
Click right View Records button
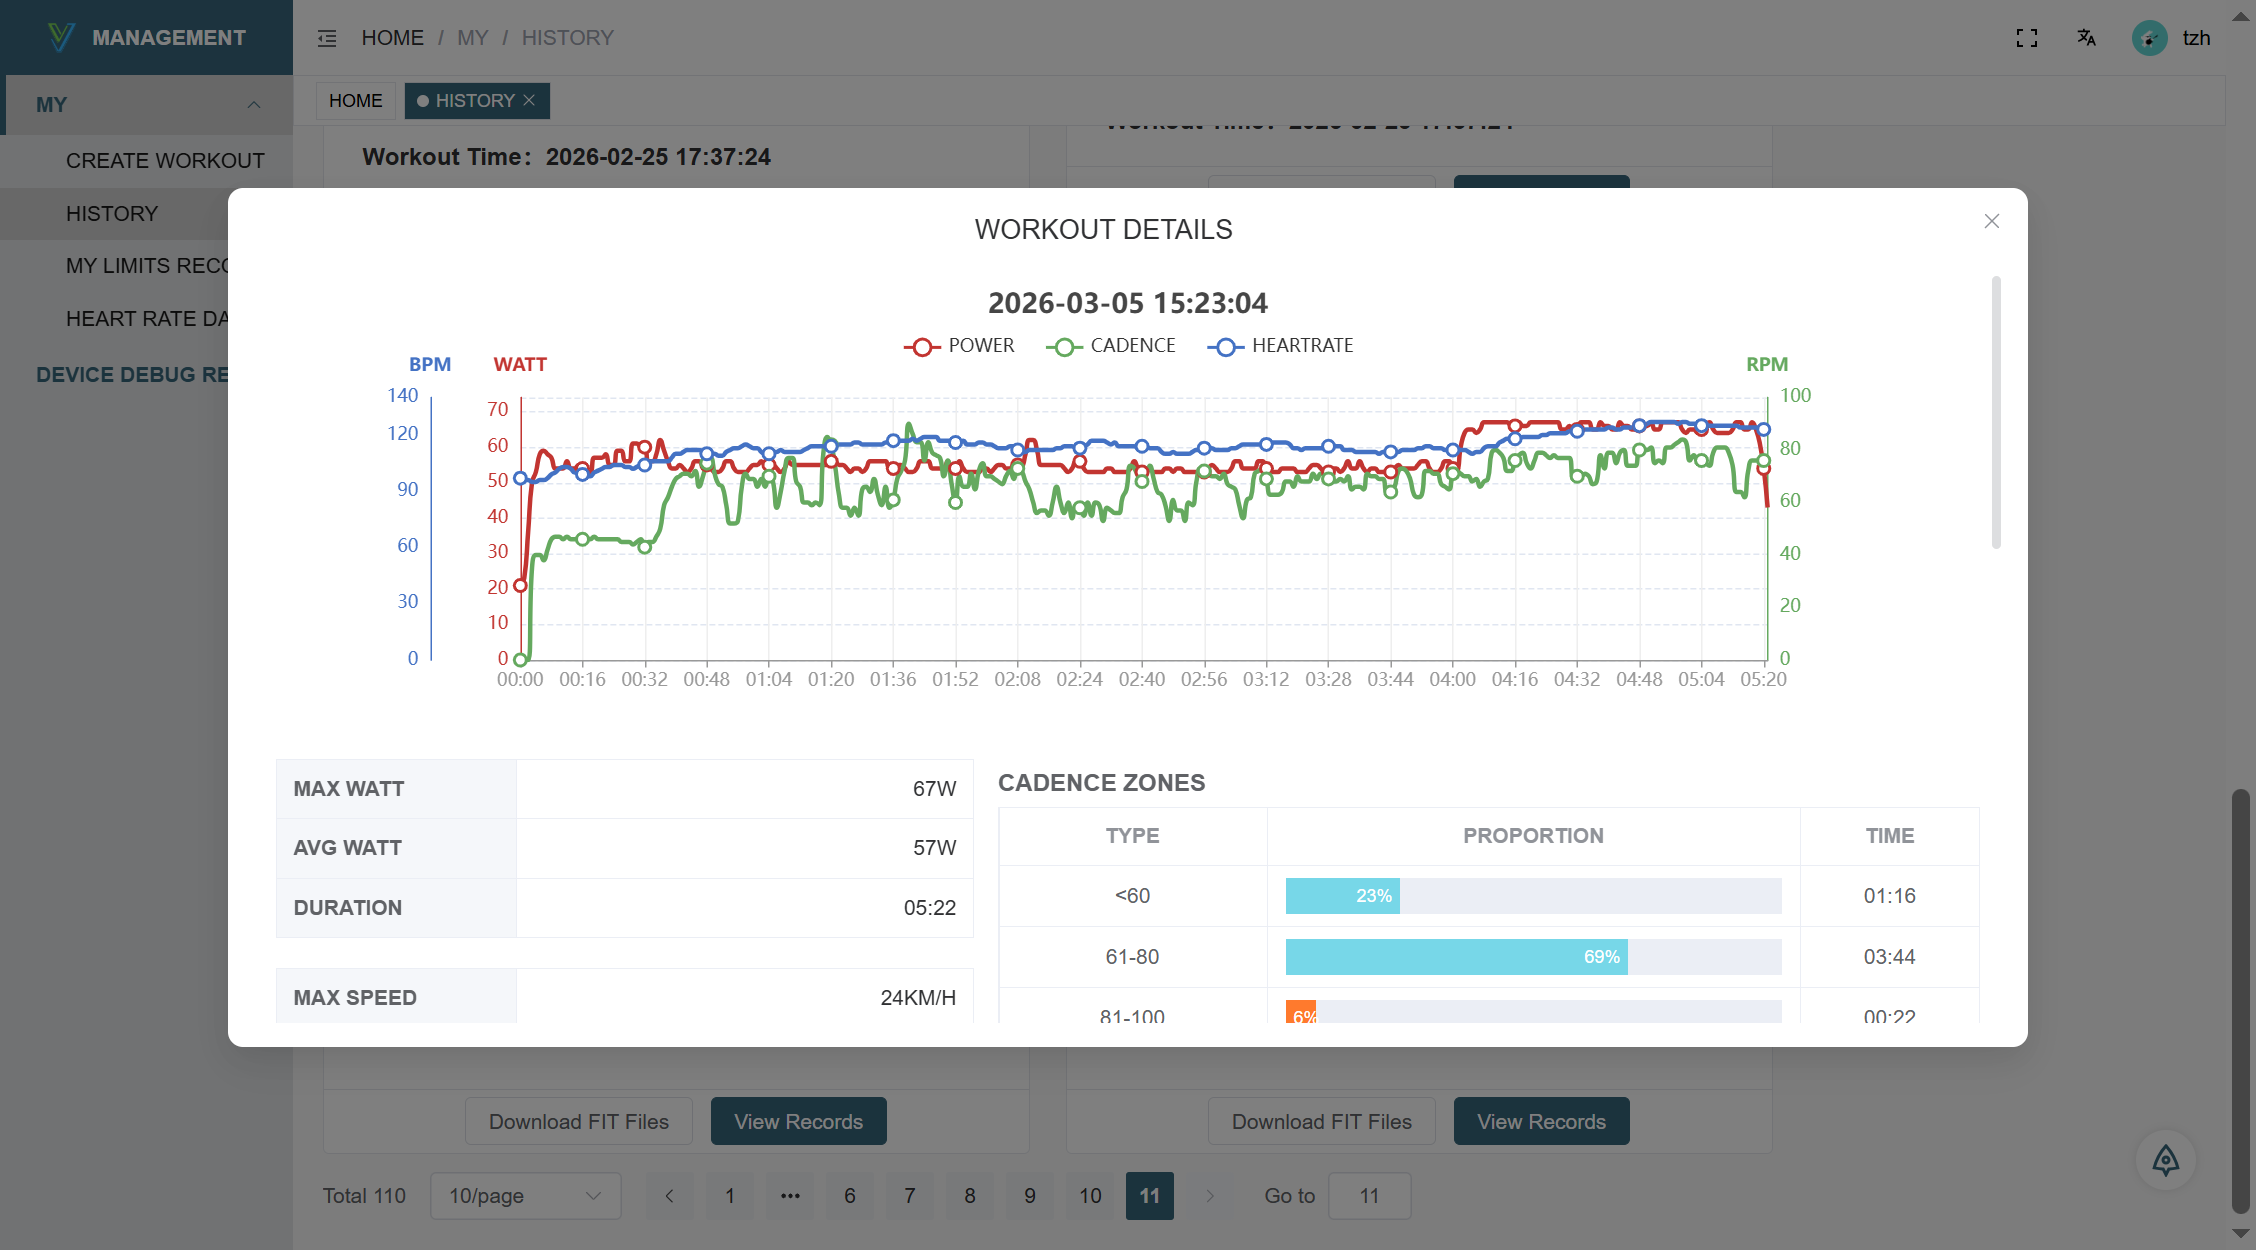[x=1541, y=1121]
